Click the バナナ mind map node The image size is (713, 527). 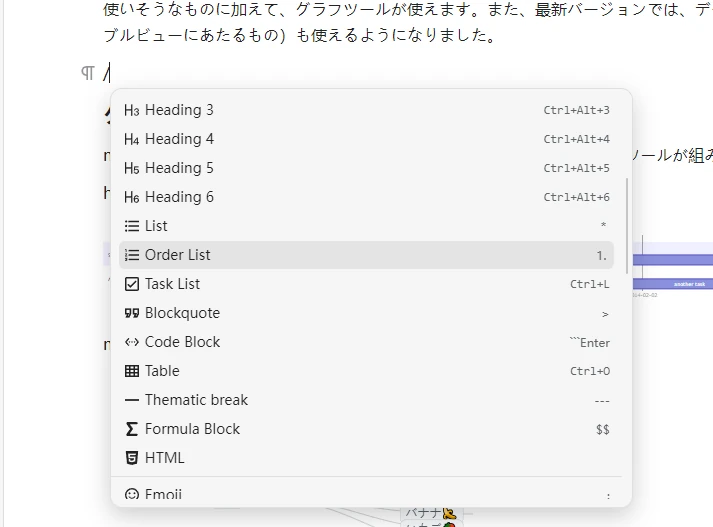pos(431,513)
